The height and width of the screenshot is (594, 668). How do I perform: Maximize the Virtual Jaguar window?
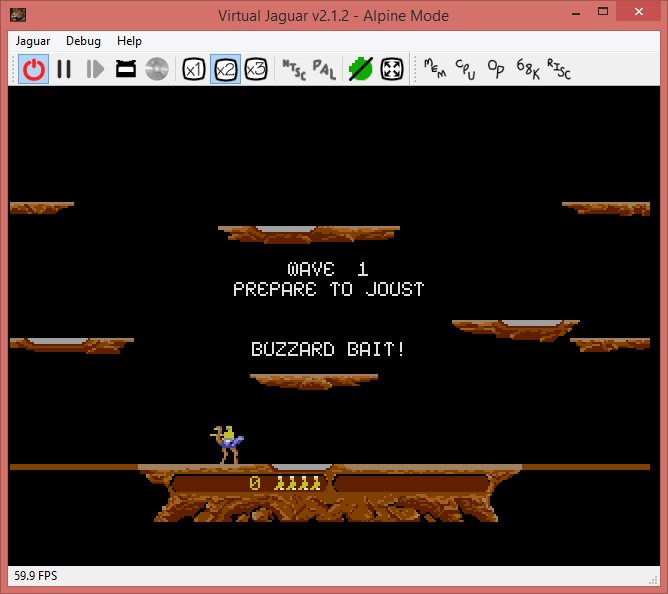click(603, 12)
